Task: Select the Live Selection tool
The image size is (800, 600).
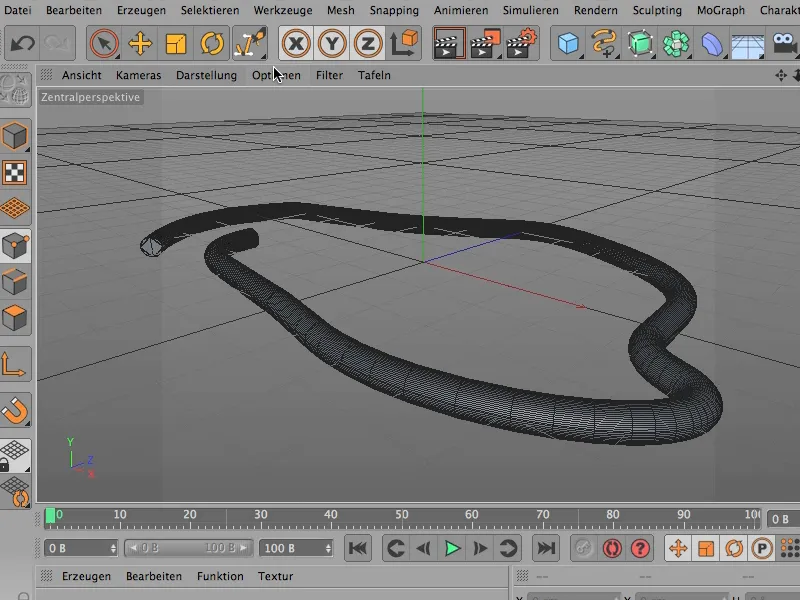Action: pos(104,43)
